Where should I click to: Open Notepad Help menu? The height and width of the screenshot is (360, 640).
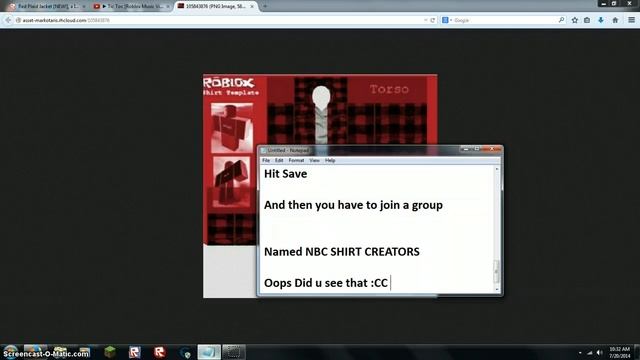pyautogui.click(x=330, y=160)
